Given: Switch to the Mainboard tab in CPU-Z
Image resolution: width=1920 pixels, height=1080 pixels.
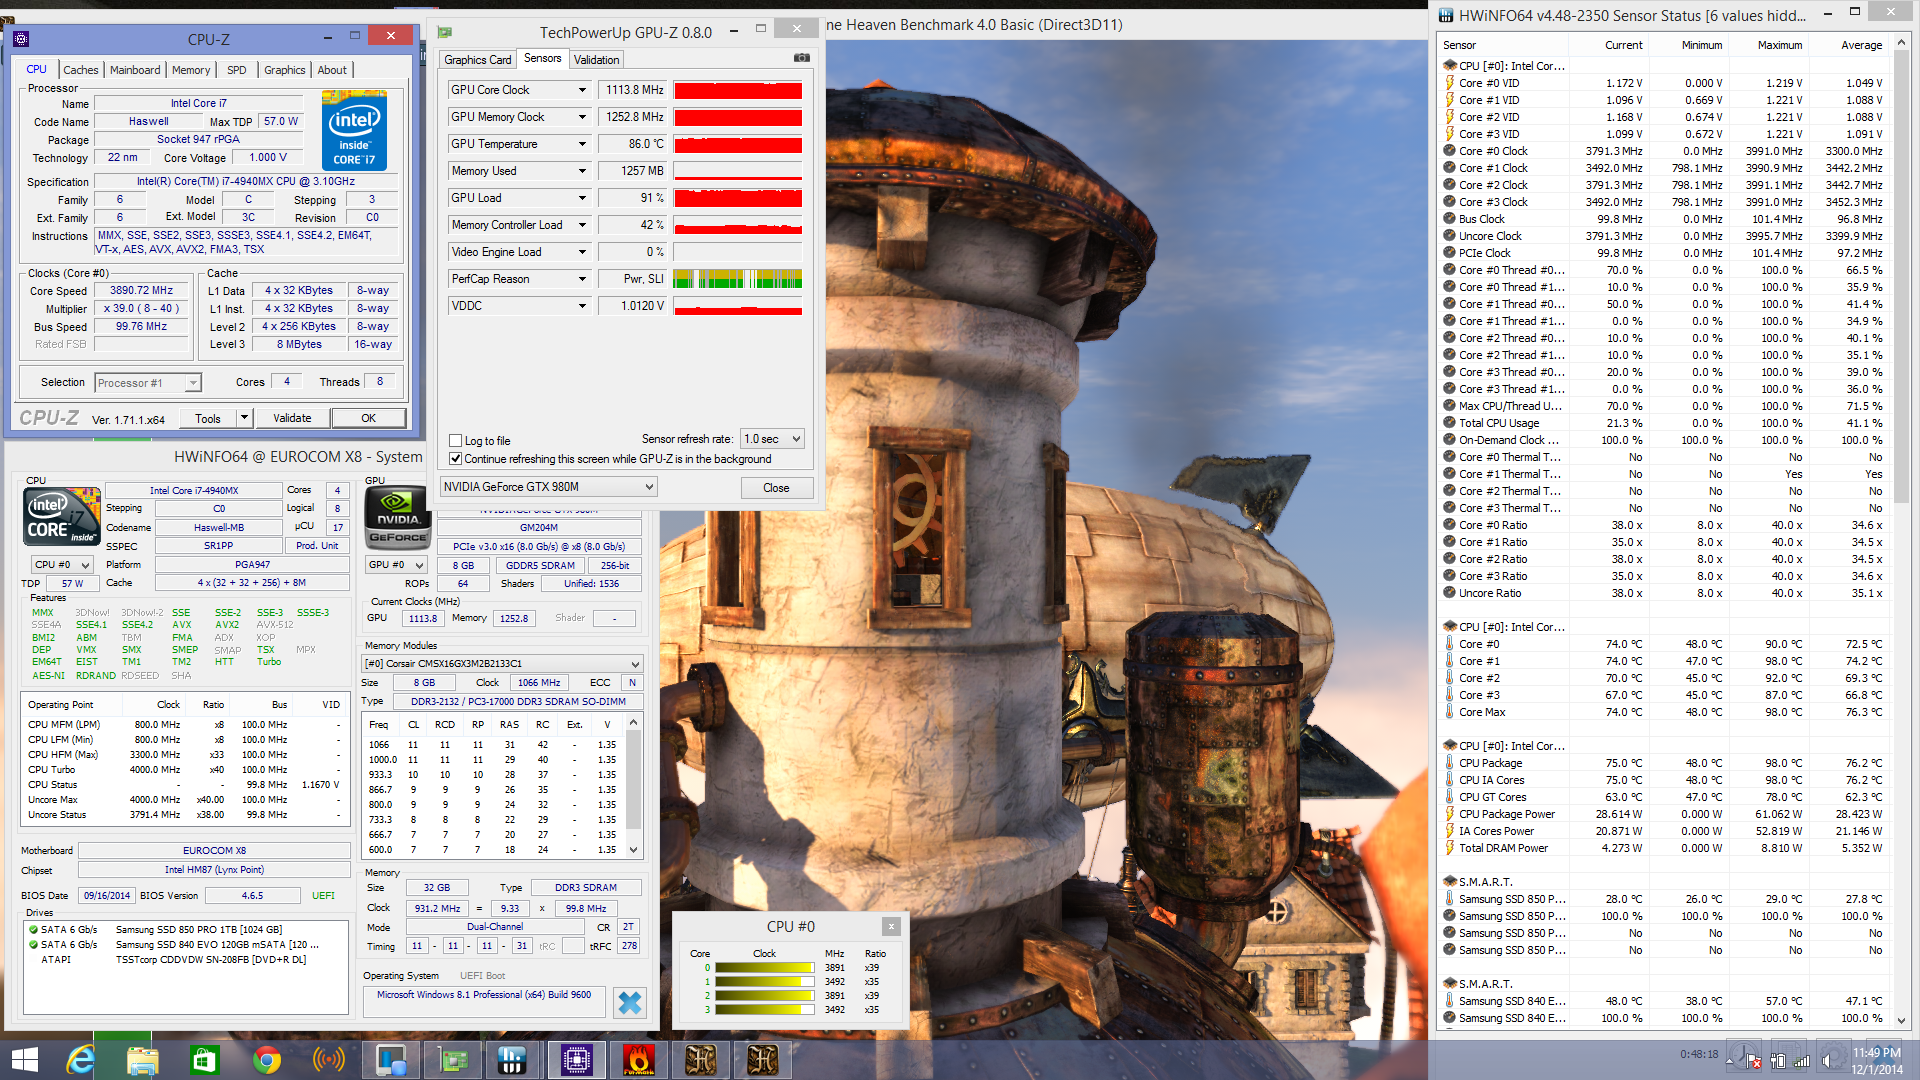Looking at the screenshot, I should click(x=135, y=70).
